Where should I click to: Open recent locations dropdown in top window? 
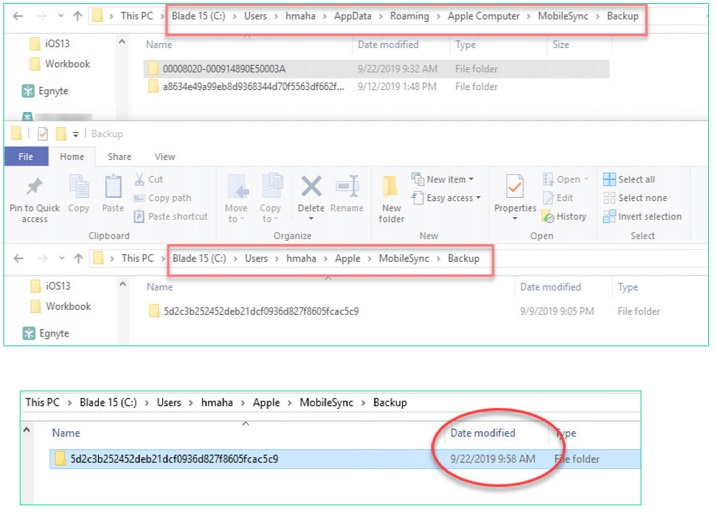click(61, 16)
